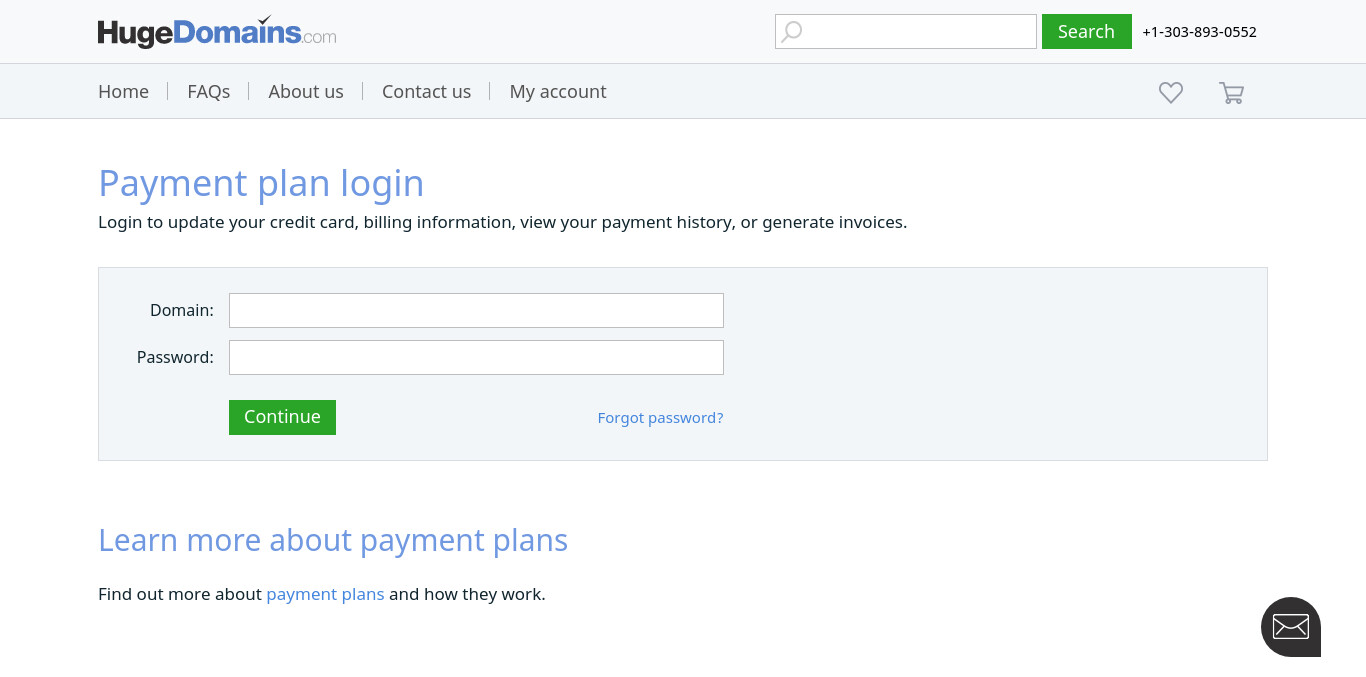
Task: Open the About us page
Action: 306,91
